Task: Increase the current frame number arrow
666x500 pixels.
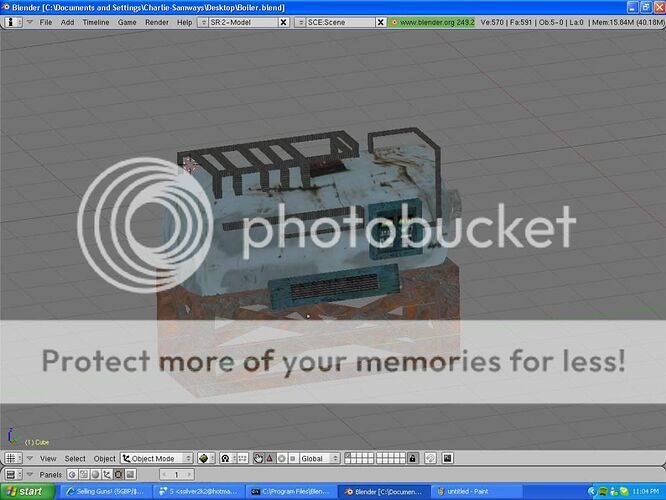Action: coord(189,474)
